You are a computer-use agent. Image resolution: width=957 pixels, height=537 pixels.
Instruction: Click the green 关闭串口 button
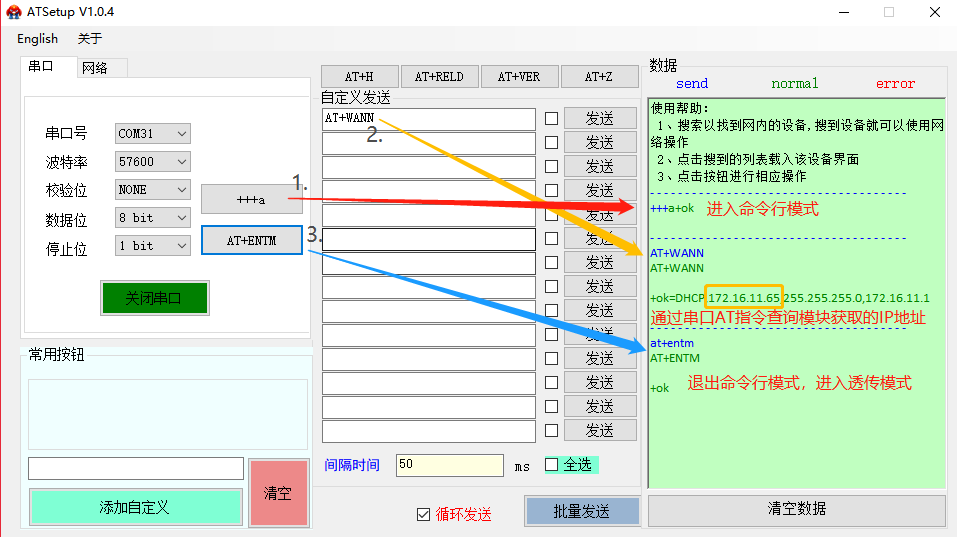click(x=153, y=298)
